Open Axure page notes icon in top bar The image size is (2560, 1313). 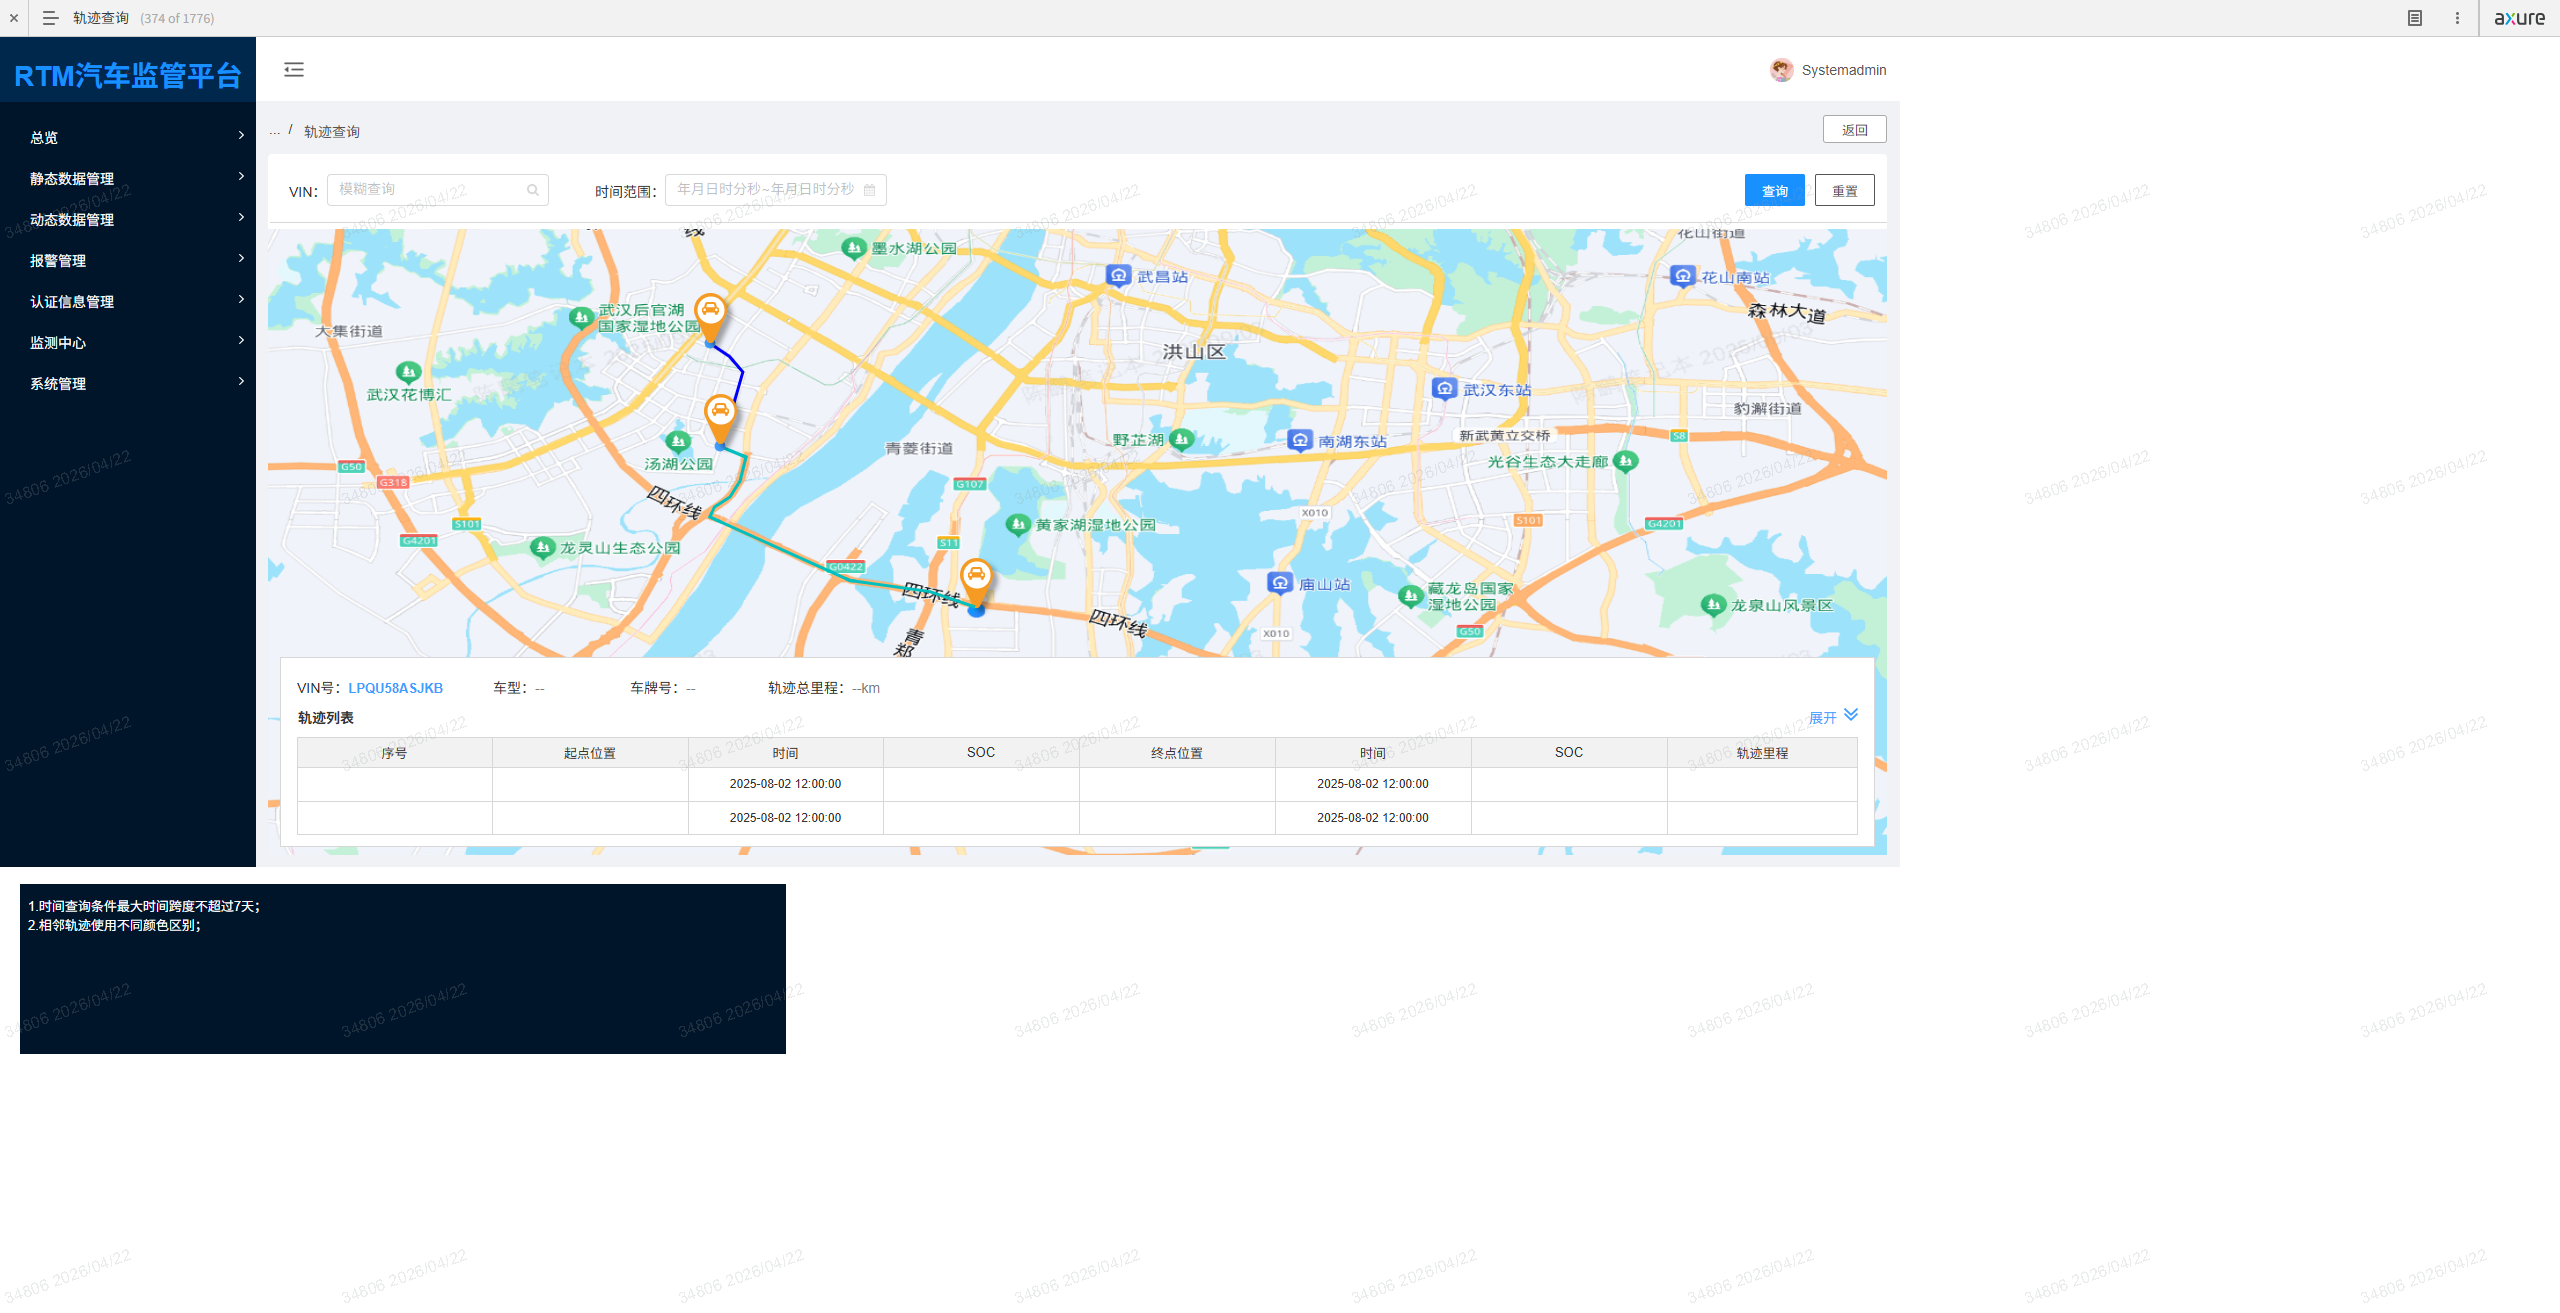(x=2414, y=18)
